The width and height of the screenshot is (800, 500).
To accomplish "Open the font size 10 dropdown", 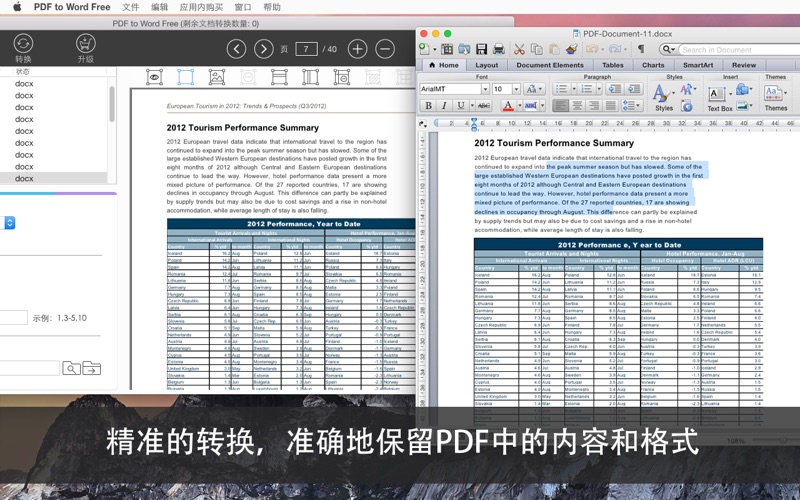I will point(516,89).
